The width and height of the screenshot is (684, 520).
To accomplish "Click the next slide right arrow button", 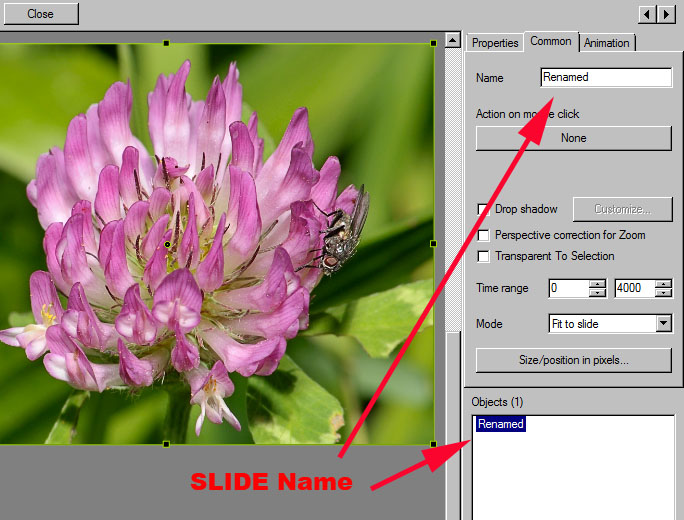I will [664, 14].
